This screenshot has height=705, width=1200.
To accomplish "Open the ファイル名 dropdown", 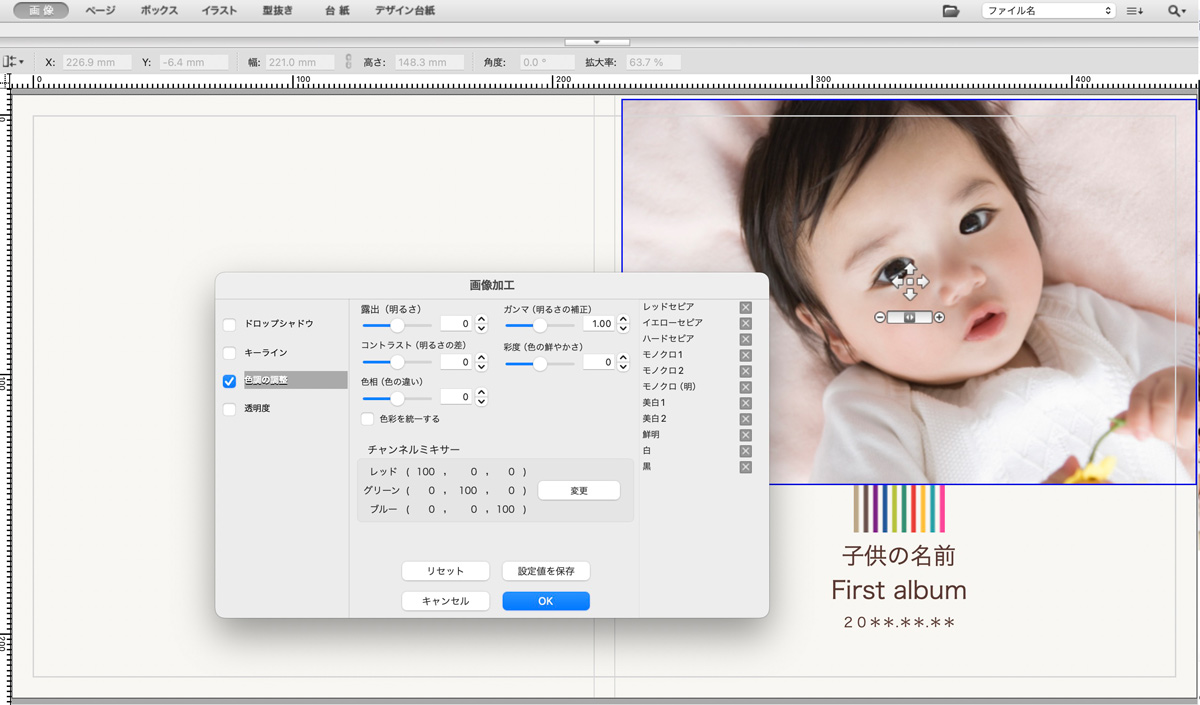I will (x=1047, y=11).
